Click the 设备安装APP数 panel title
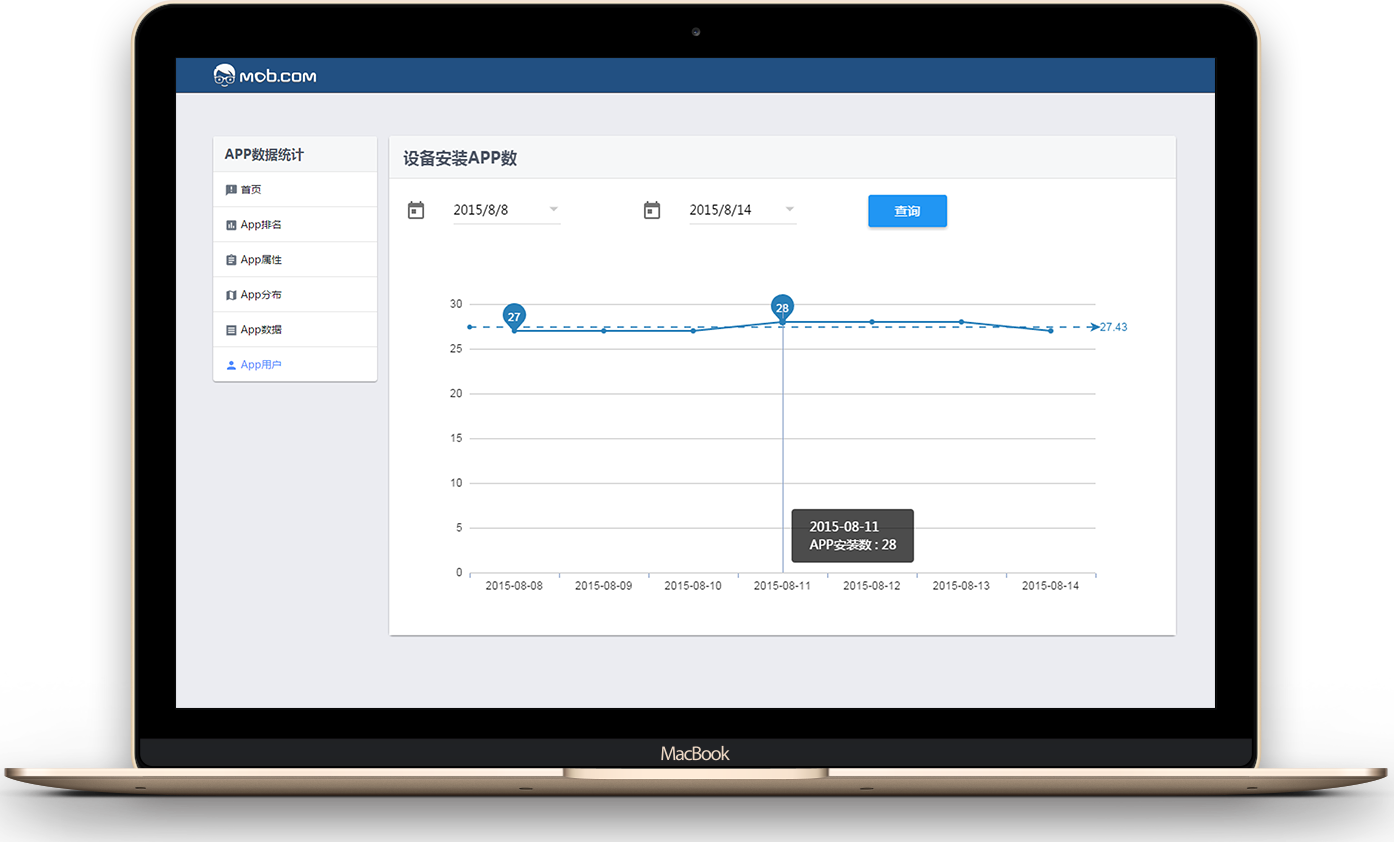Screen dimensions: 1394x842 460,158
